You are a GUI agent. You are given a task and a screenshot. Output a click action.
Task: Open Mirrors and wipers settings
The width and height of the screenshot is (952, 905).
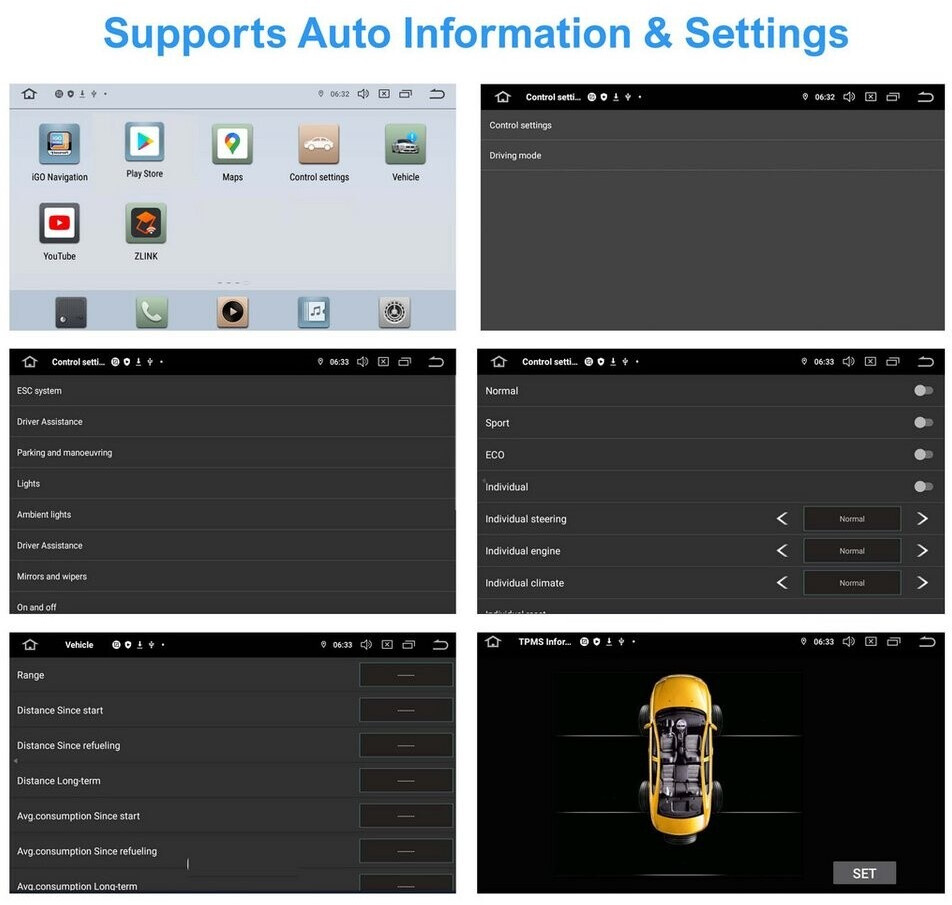click(x=233, y=577)
